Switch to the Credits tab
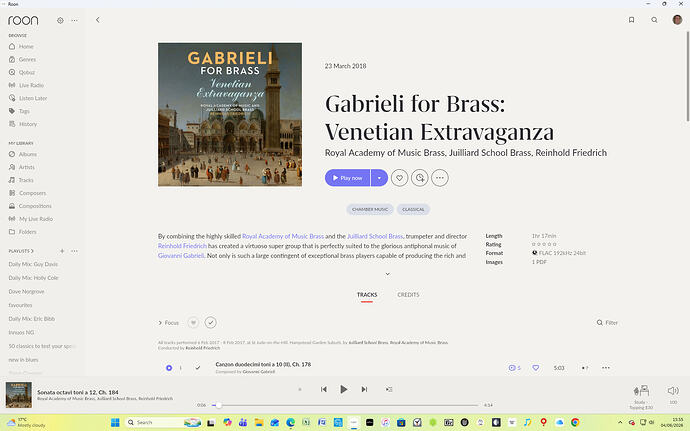The image size is (690, 431). point(408,295)
